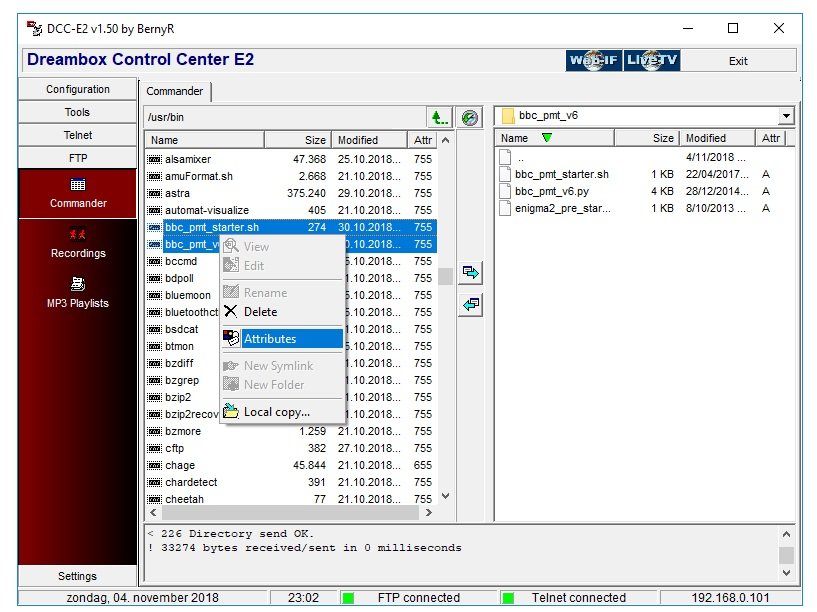Select View in the context menu
Image resolution: width=817 pixels, height=612 pixels.
point(283,246)
